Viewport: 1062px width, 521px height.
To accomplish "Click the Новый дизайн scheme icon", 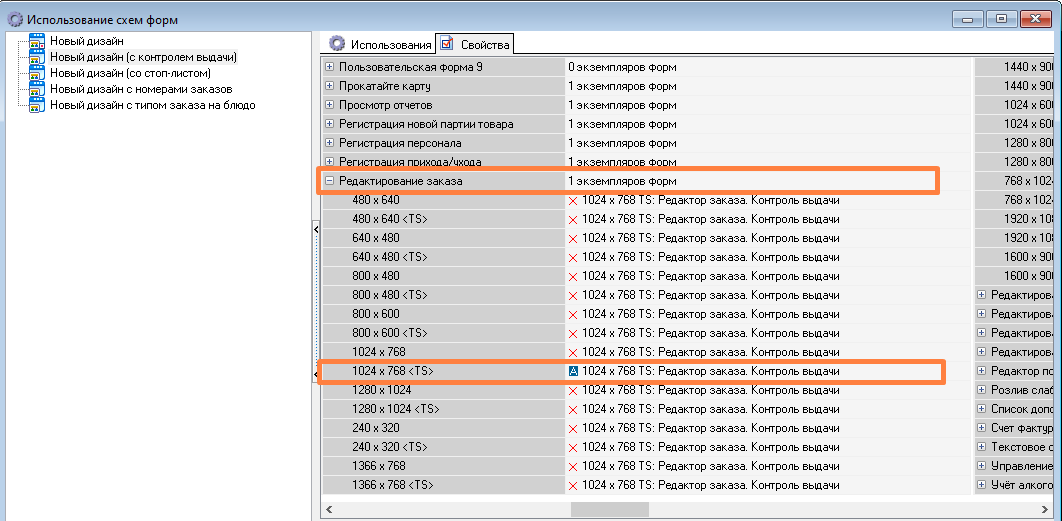I will 37,41.
